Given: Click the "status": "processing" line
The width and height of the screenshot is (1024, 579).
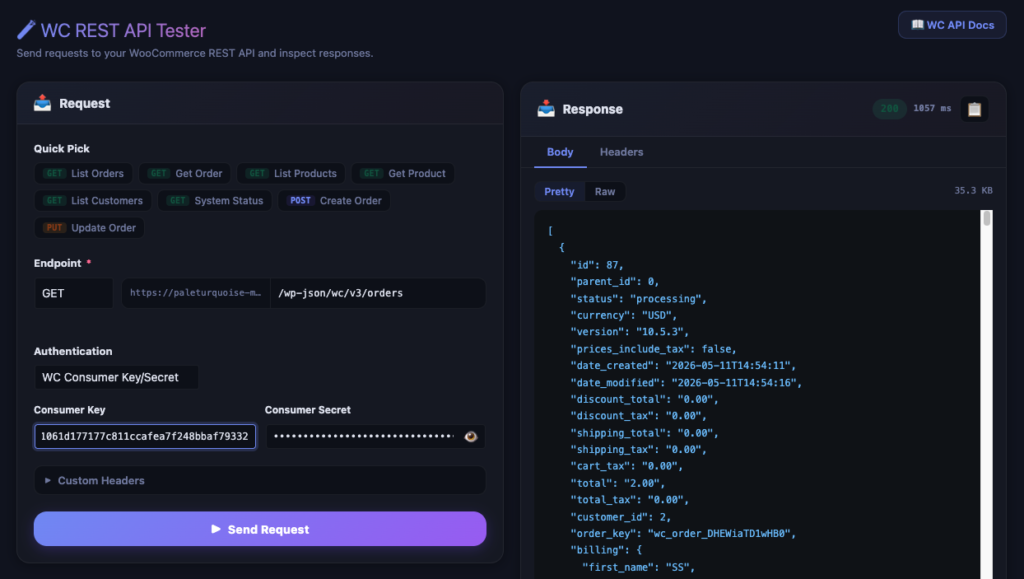Looking at the screenshot, I should pyautogui.click(x=638, y=298).
